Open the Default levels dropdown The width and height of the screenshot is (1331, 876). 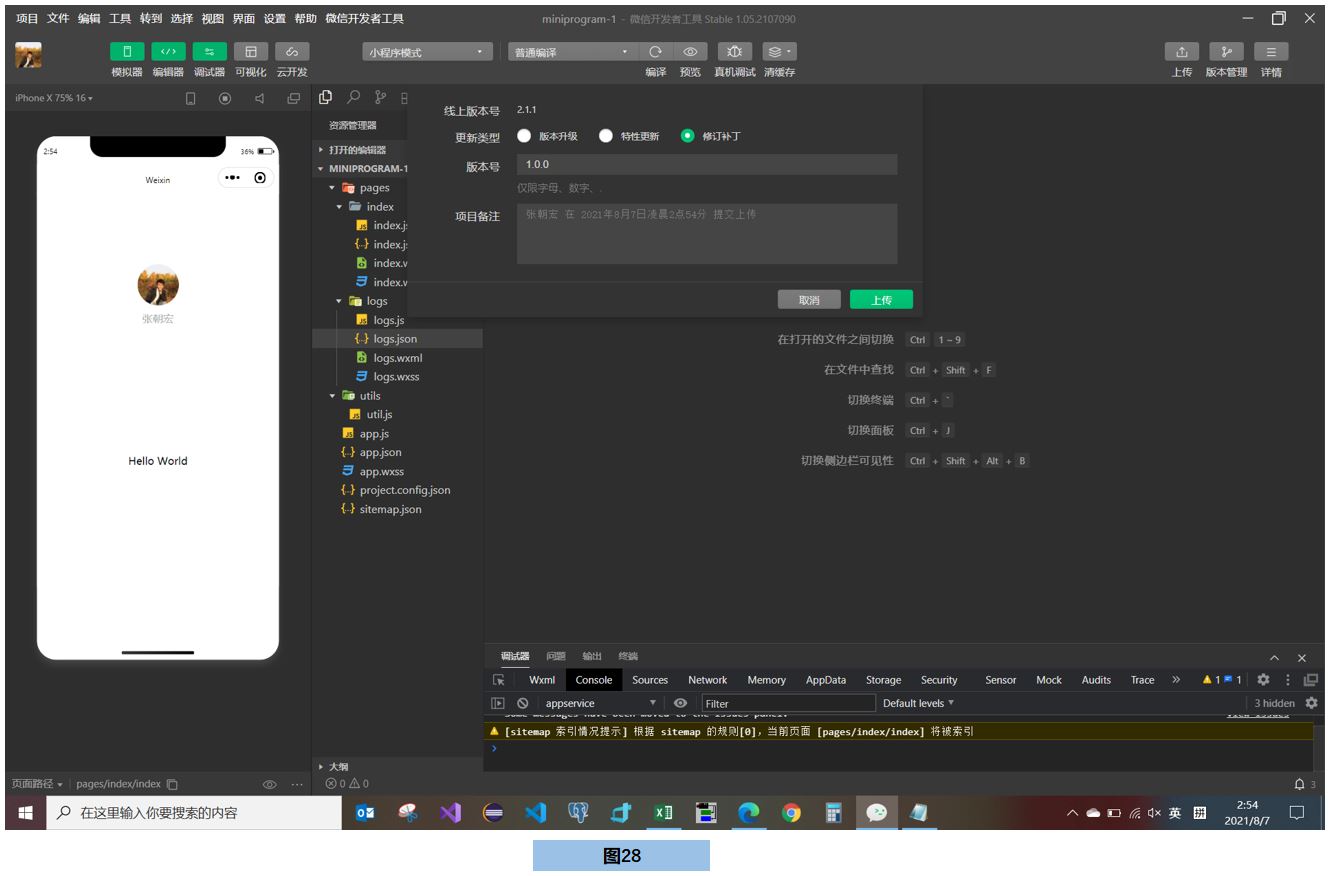coord(918,703)
